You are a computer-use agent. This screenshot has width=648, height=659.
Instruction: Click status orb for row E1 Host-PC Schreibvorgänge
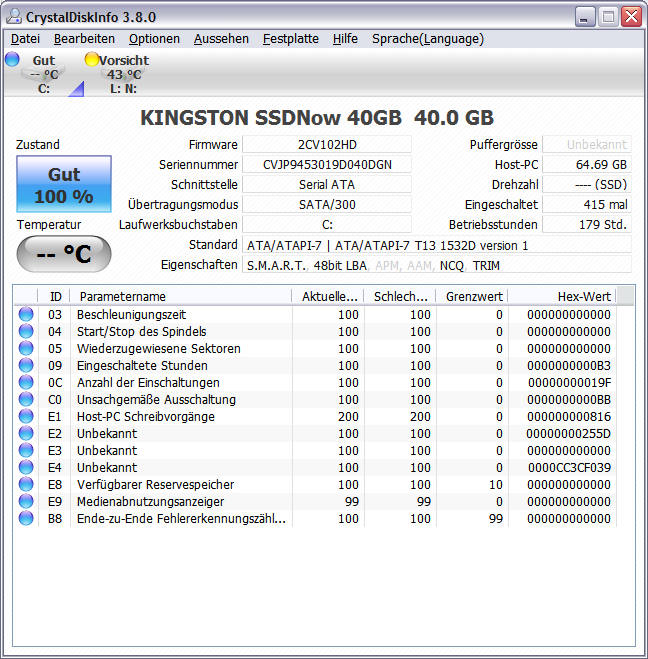coord(26,416)
